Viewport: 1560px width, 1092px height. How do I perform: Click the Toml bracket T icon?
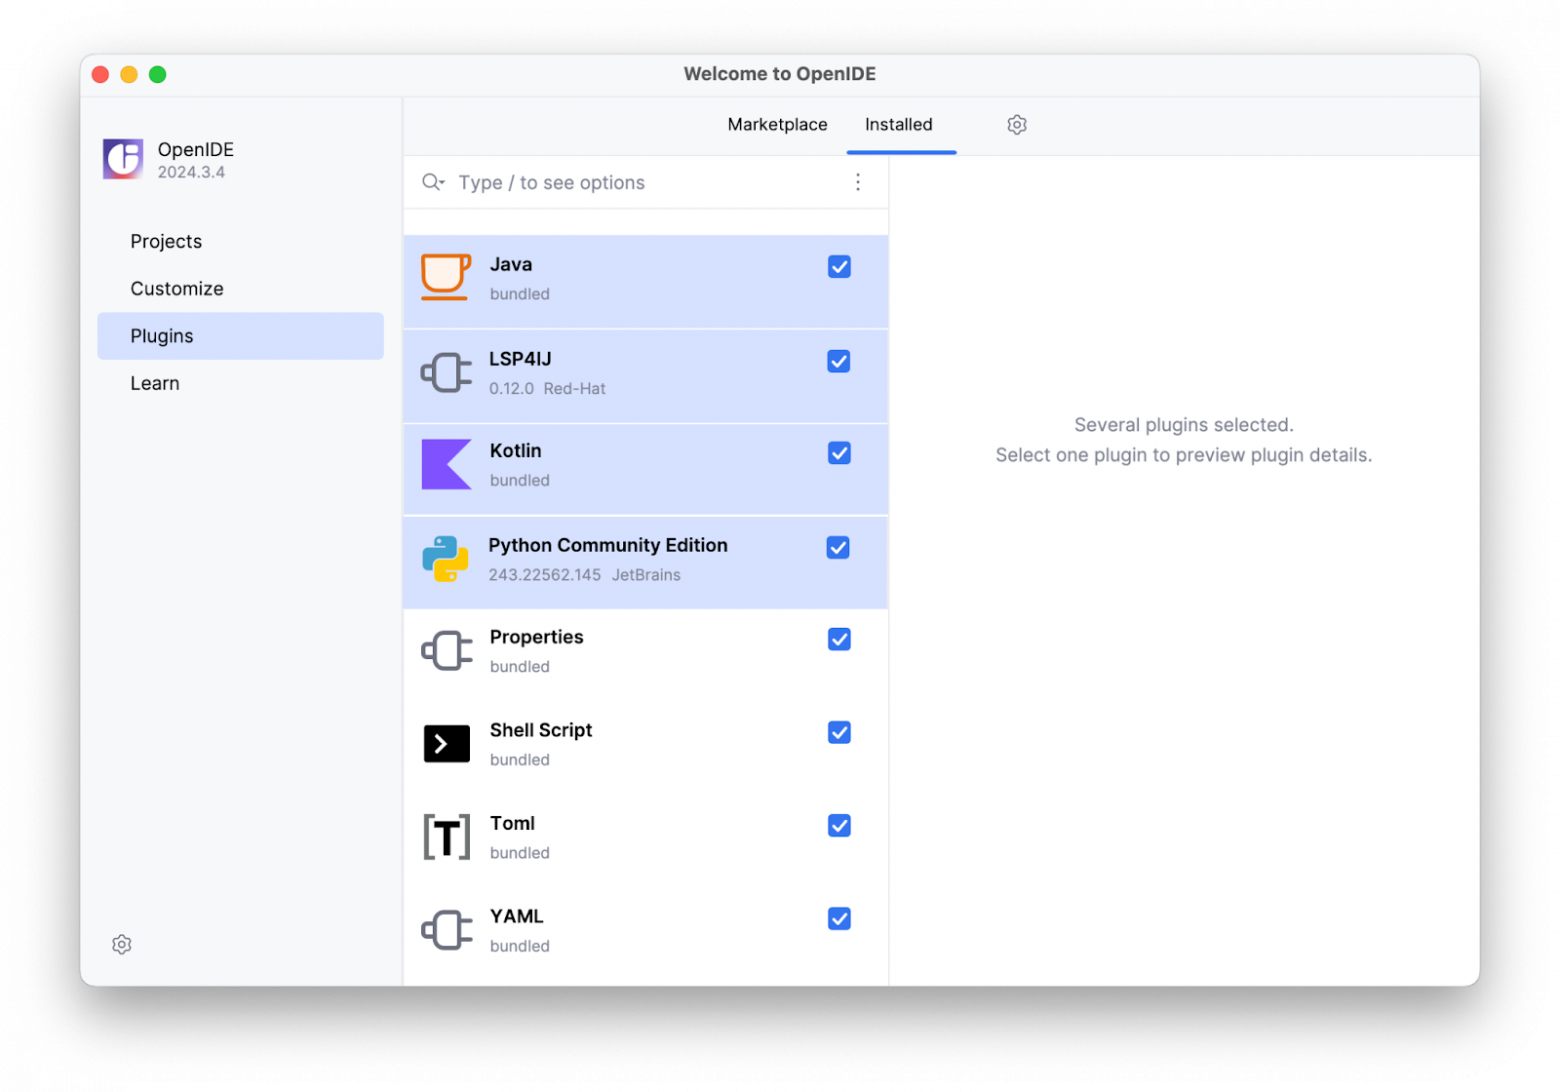click(x=446, y=837)
